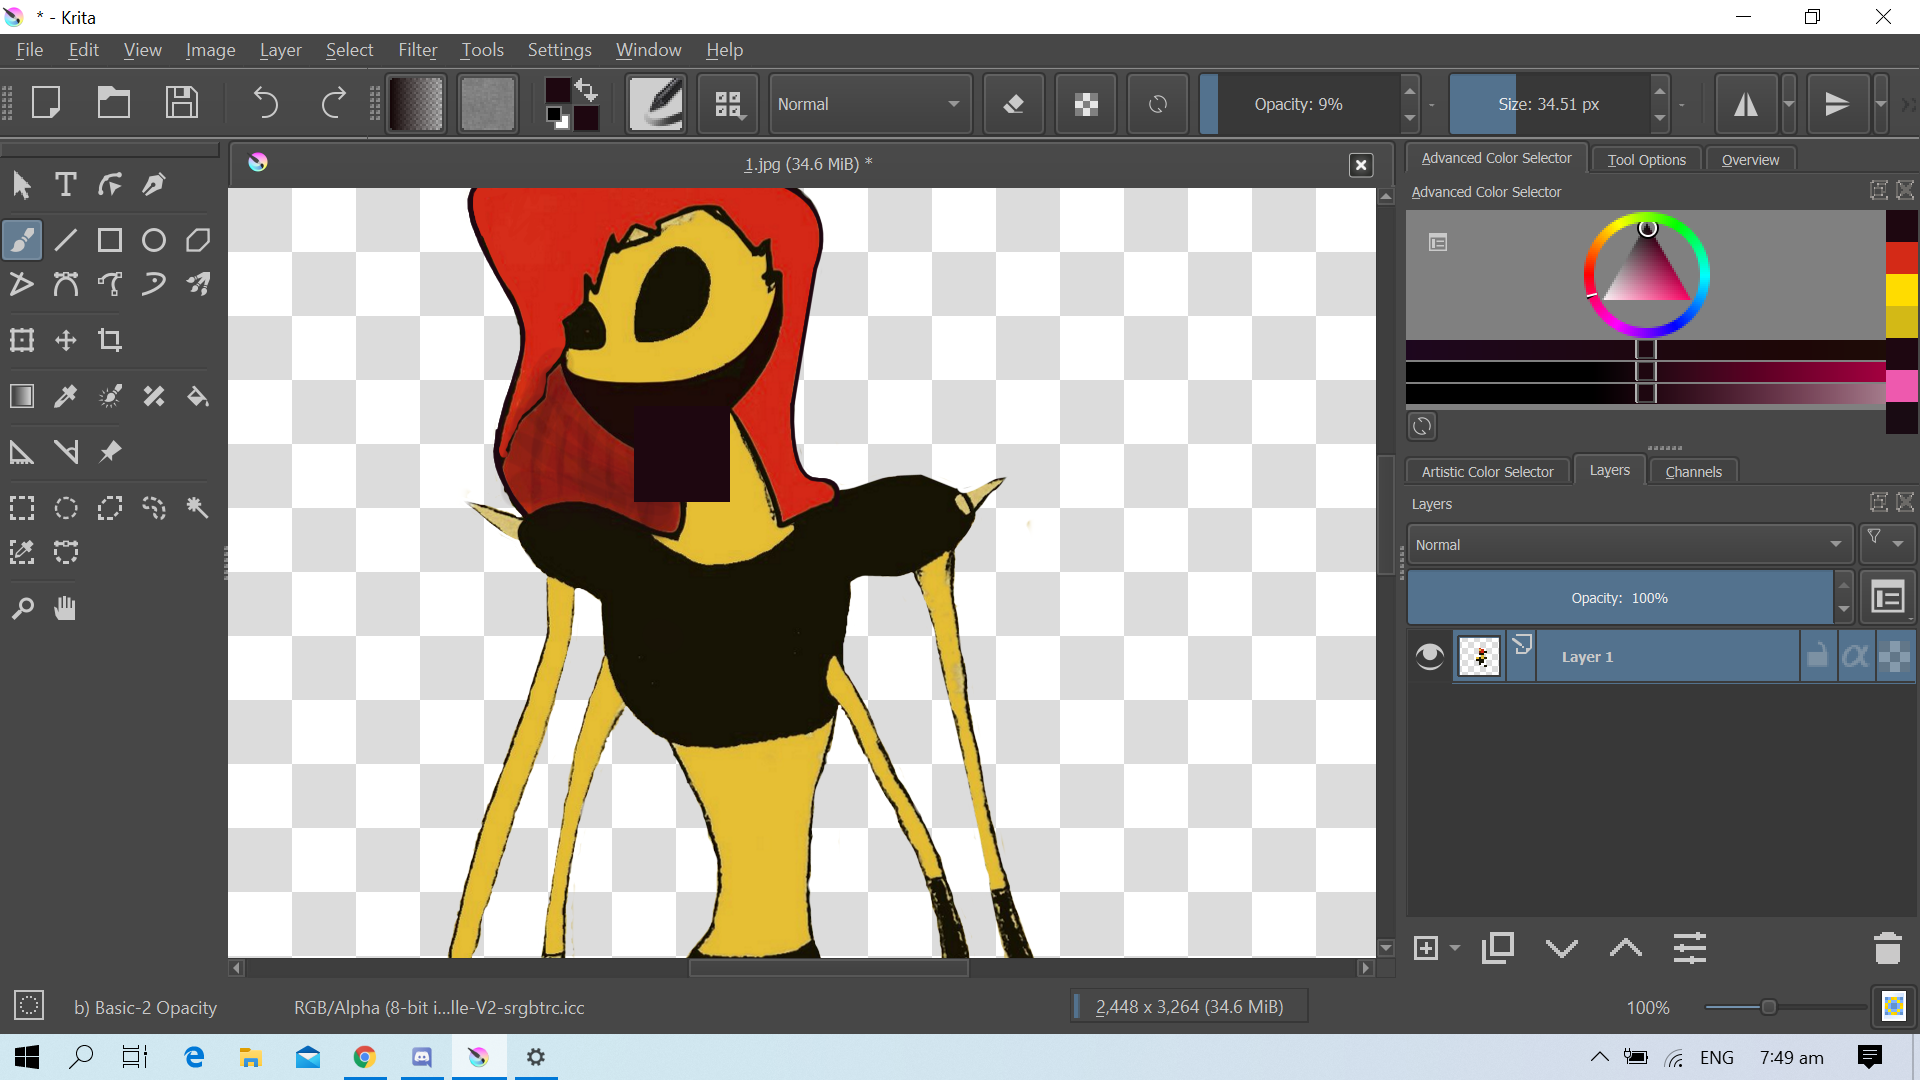
Task: Toggle lock on Layer 1
Action: point(1818,656)
